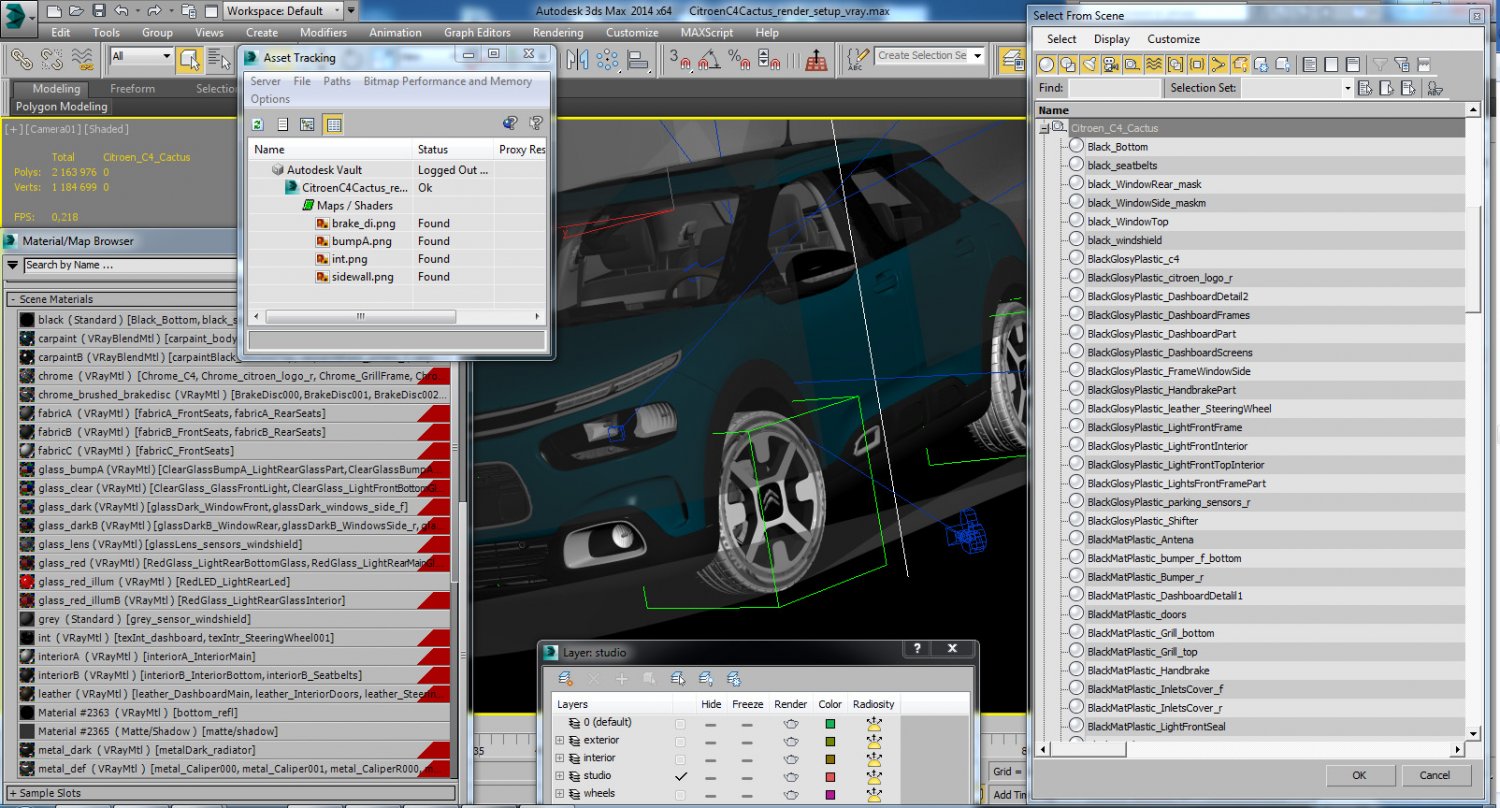The image size is (1500, 808).
Task: Toggle Display Lights filter in Select From Scene
Action: [x=1090, y=65]
